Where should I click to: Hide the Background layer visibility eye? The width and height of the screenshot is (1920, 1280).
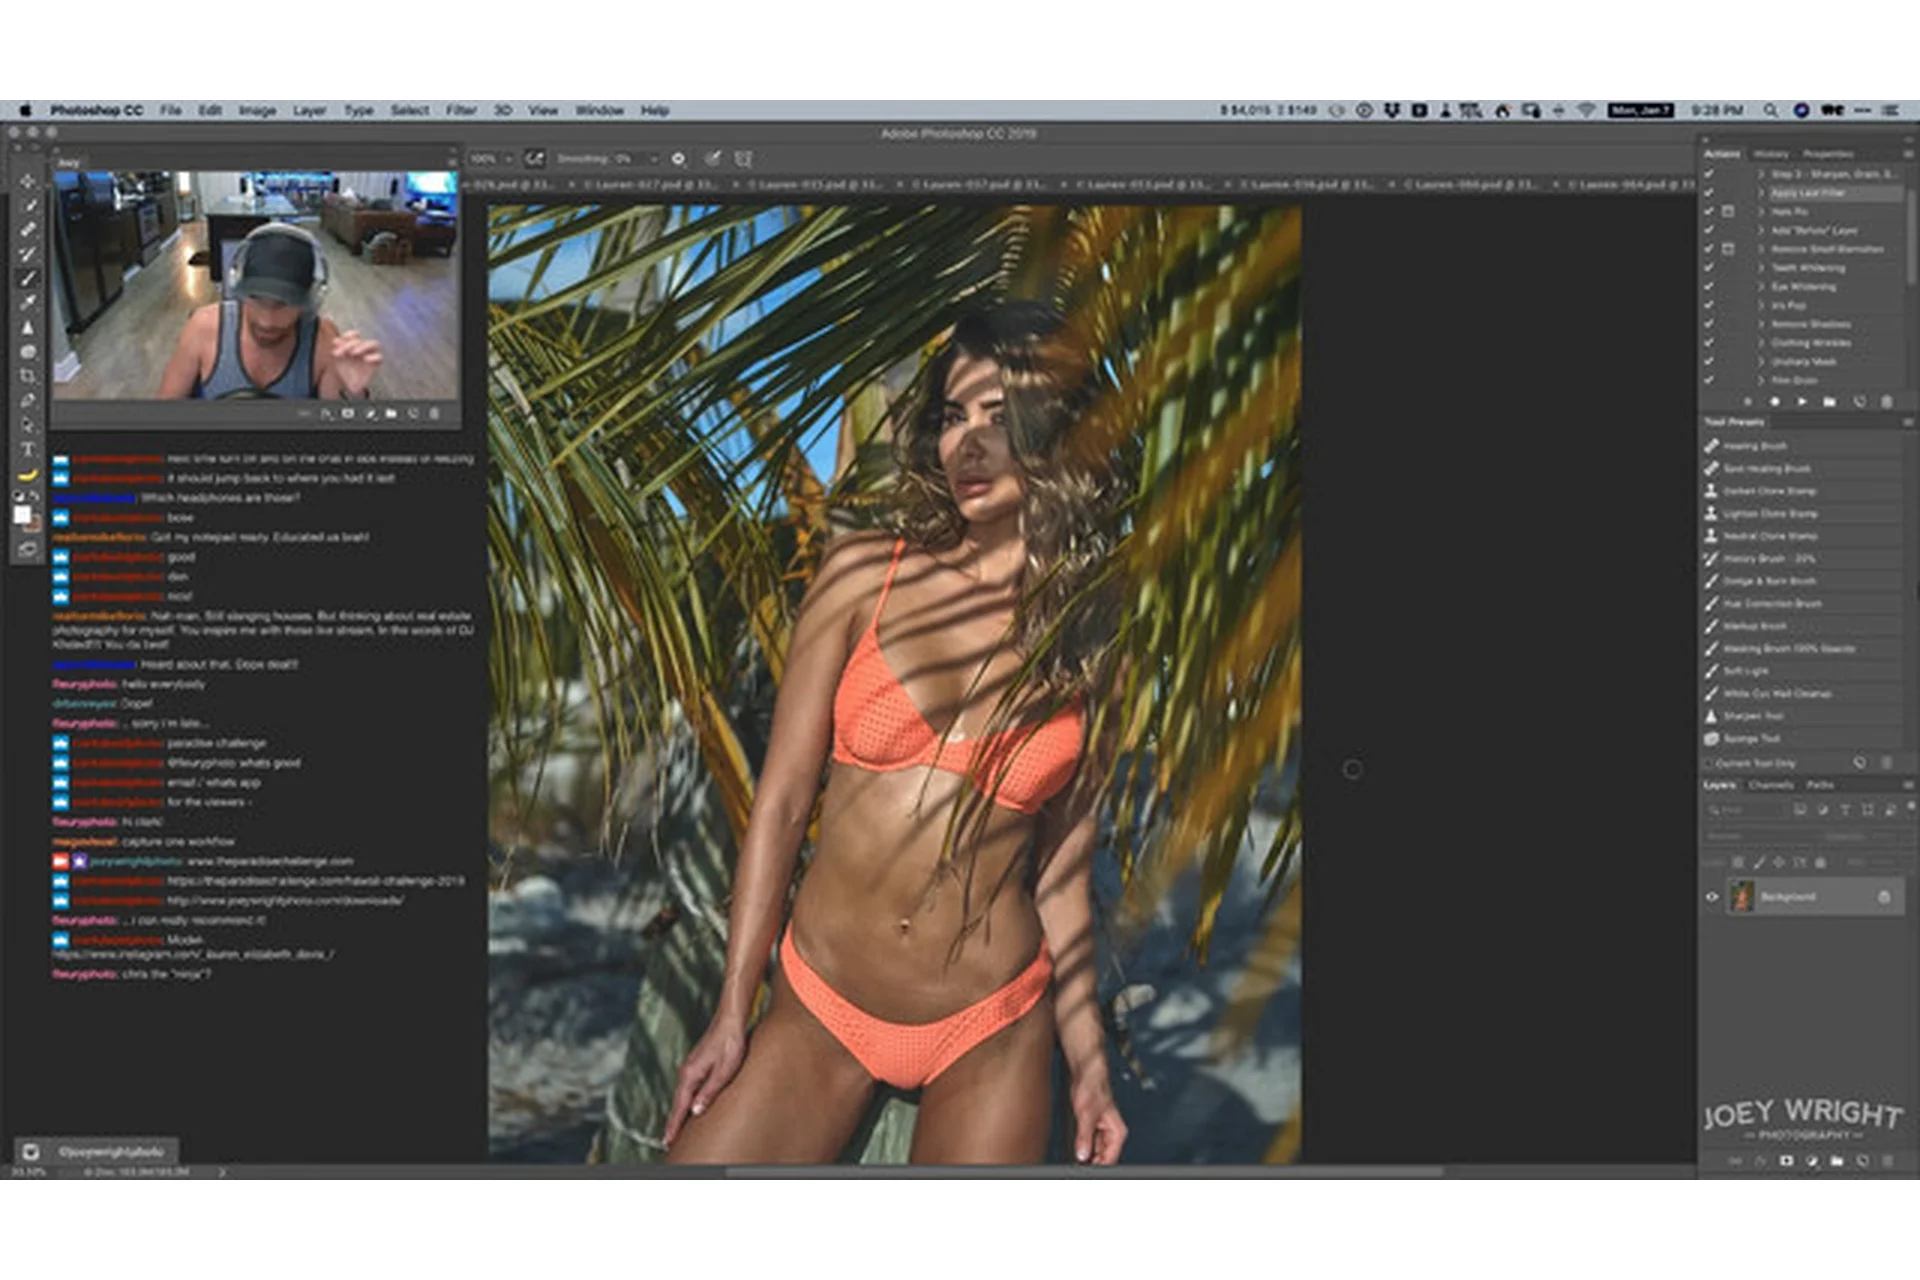pyautogui.click(x=1713, y=896)
